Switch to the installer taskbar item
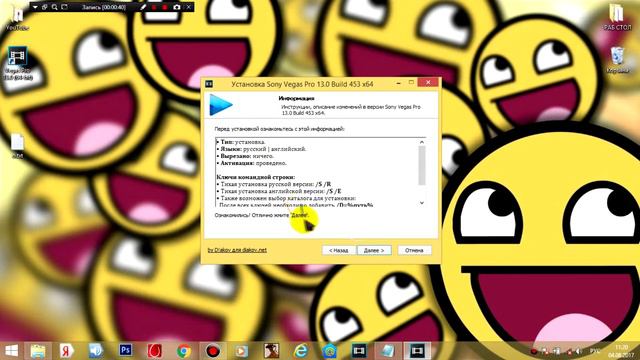The width and height of the screenshot is (640, 360). pyautogui.click(x=417, y=351)
